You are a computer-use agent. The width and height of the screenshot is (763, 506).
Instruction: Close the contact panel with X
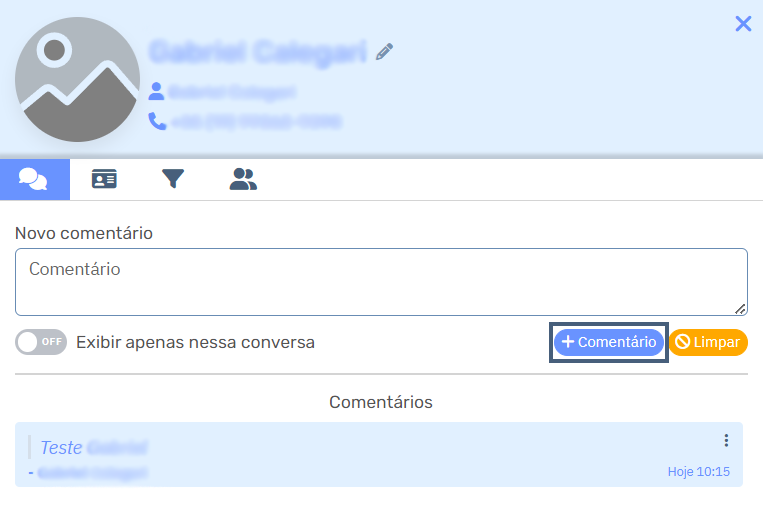tap(743, 23)
